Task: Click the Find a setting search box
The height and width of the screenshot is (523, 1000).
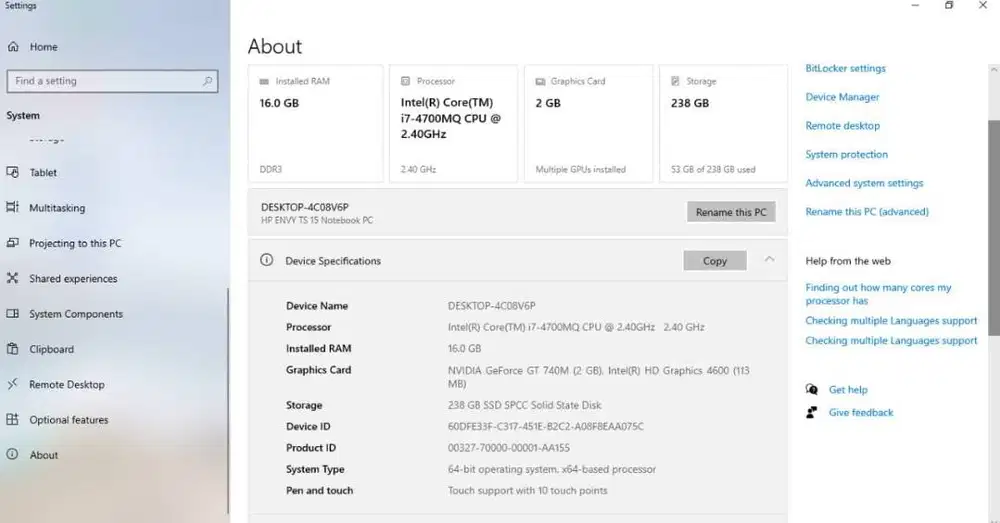Action: click(112, 81)
